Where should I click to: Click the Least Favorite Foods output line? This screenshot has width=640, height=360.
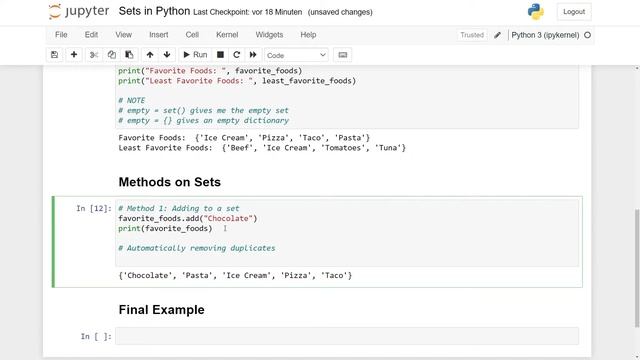262,148
